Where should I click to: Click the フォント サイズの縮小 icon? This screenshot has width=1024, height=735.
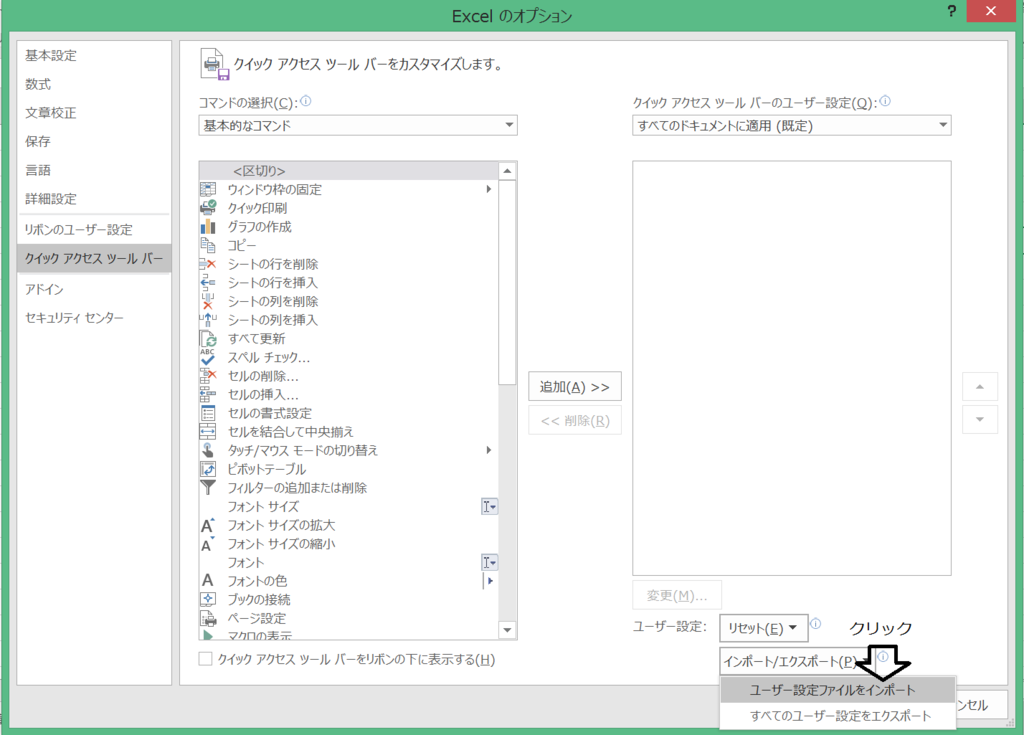coord(208,544)
